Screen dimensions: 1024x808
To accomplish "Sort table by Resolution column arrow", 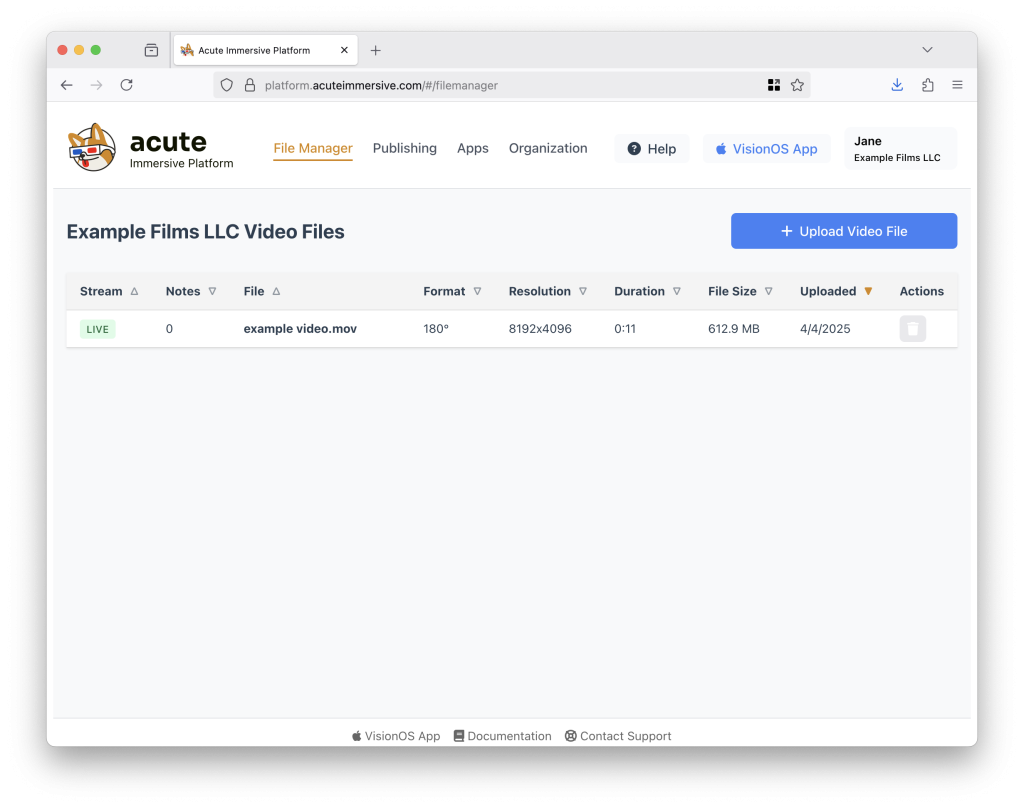I will [x=583, y=291].
